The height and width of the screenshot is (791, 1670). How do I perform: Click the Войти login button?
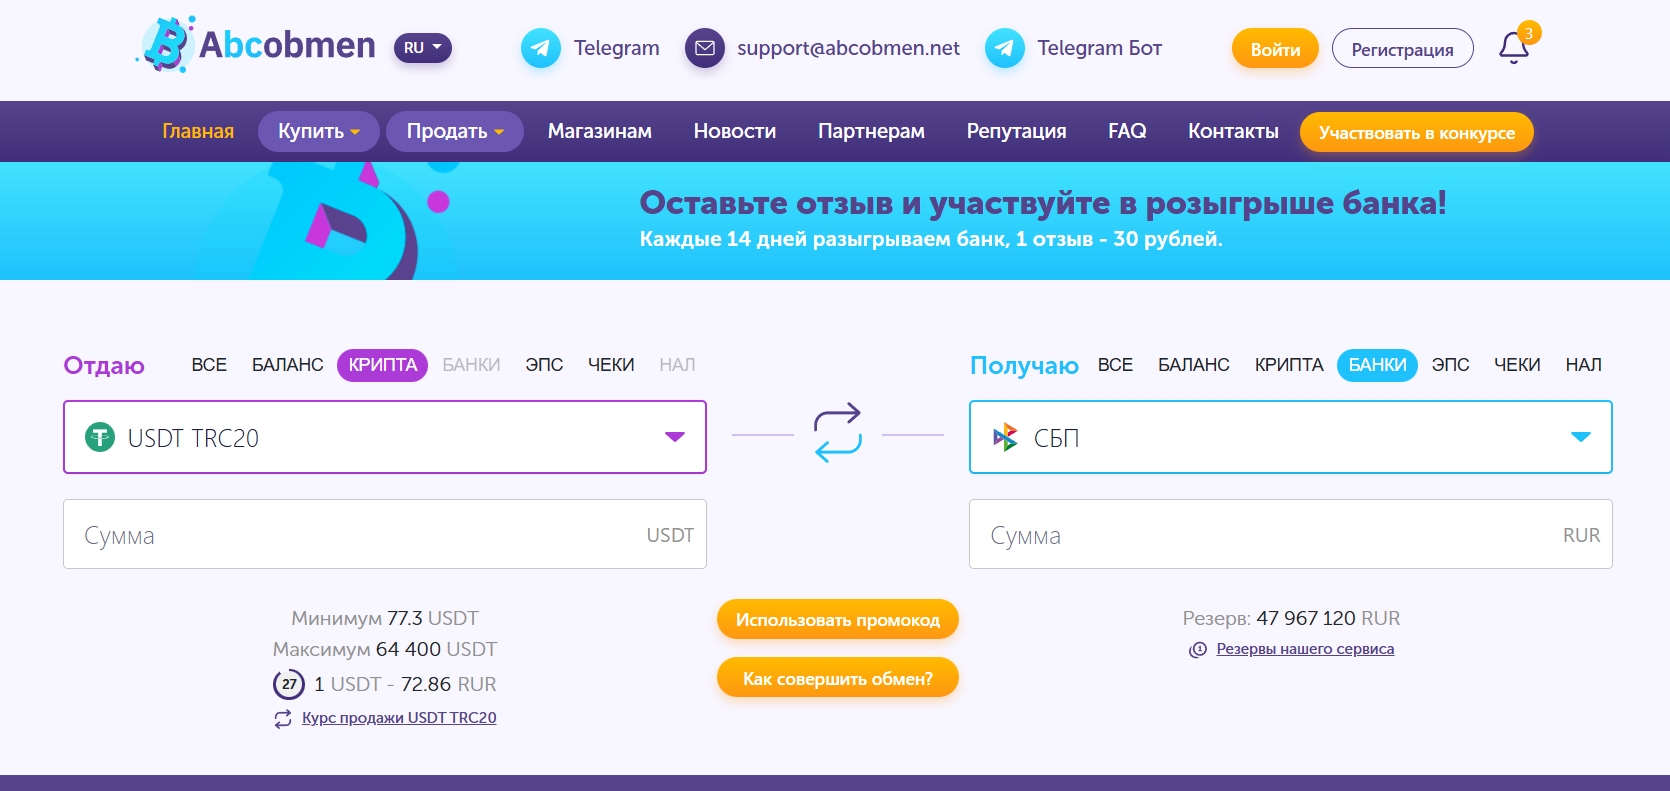(1275, 48)
